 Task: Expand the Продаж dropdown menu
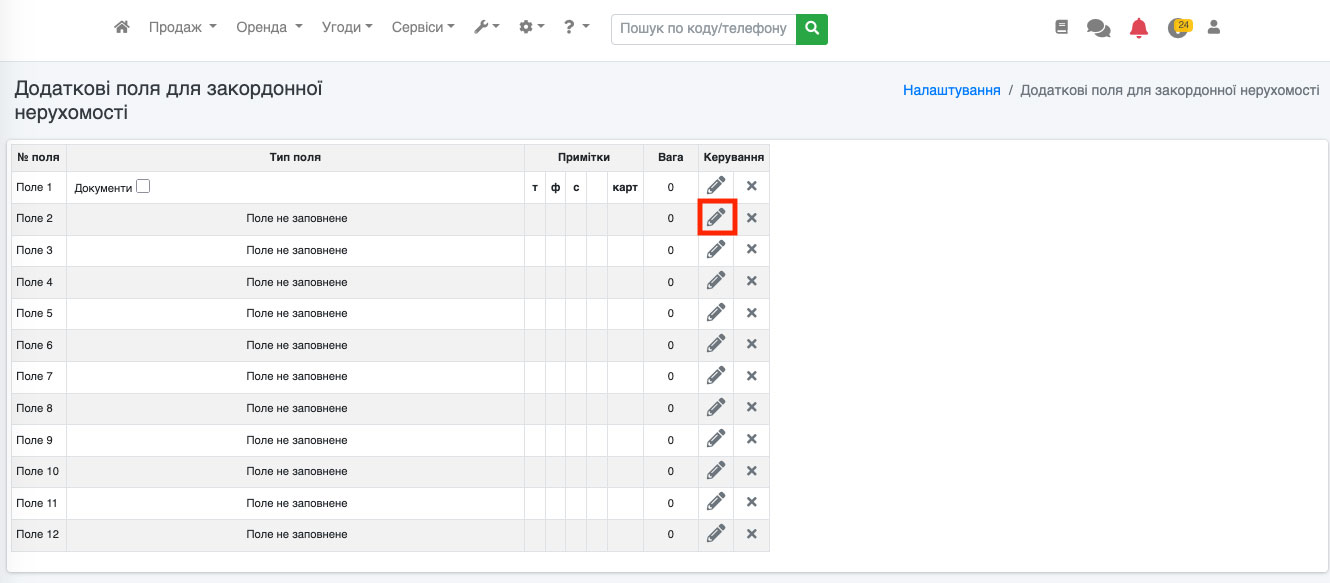182,28
